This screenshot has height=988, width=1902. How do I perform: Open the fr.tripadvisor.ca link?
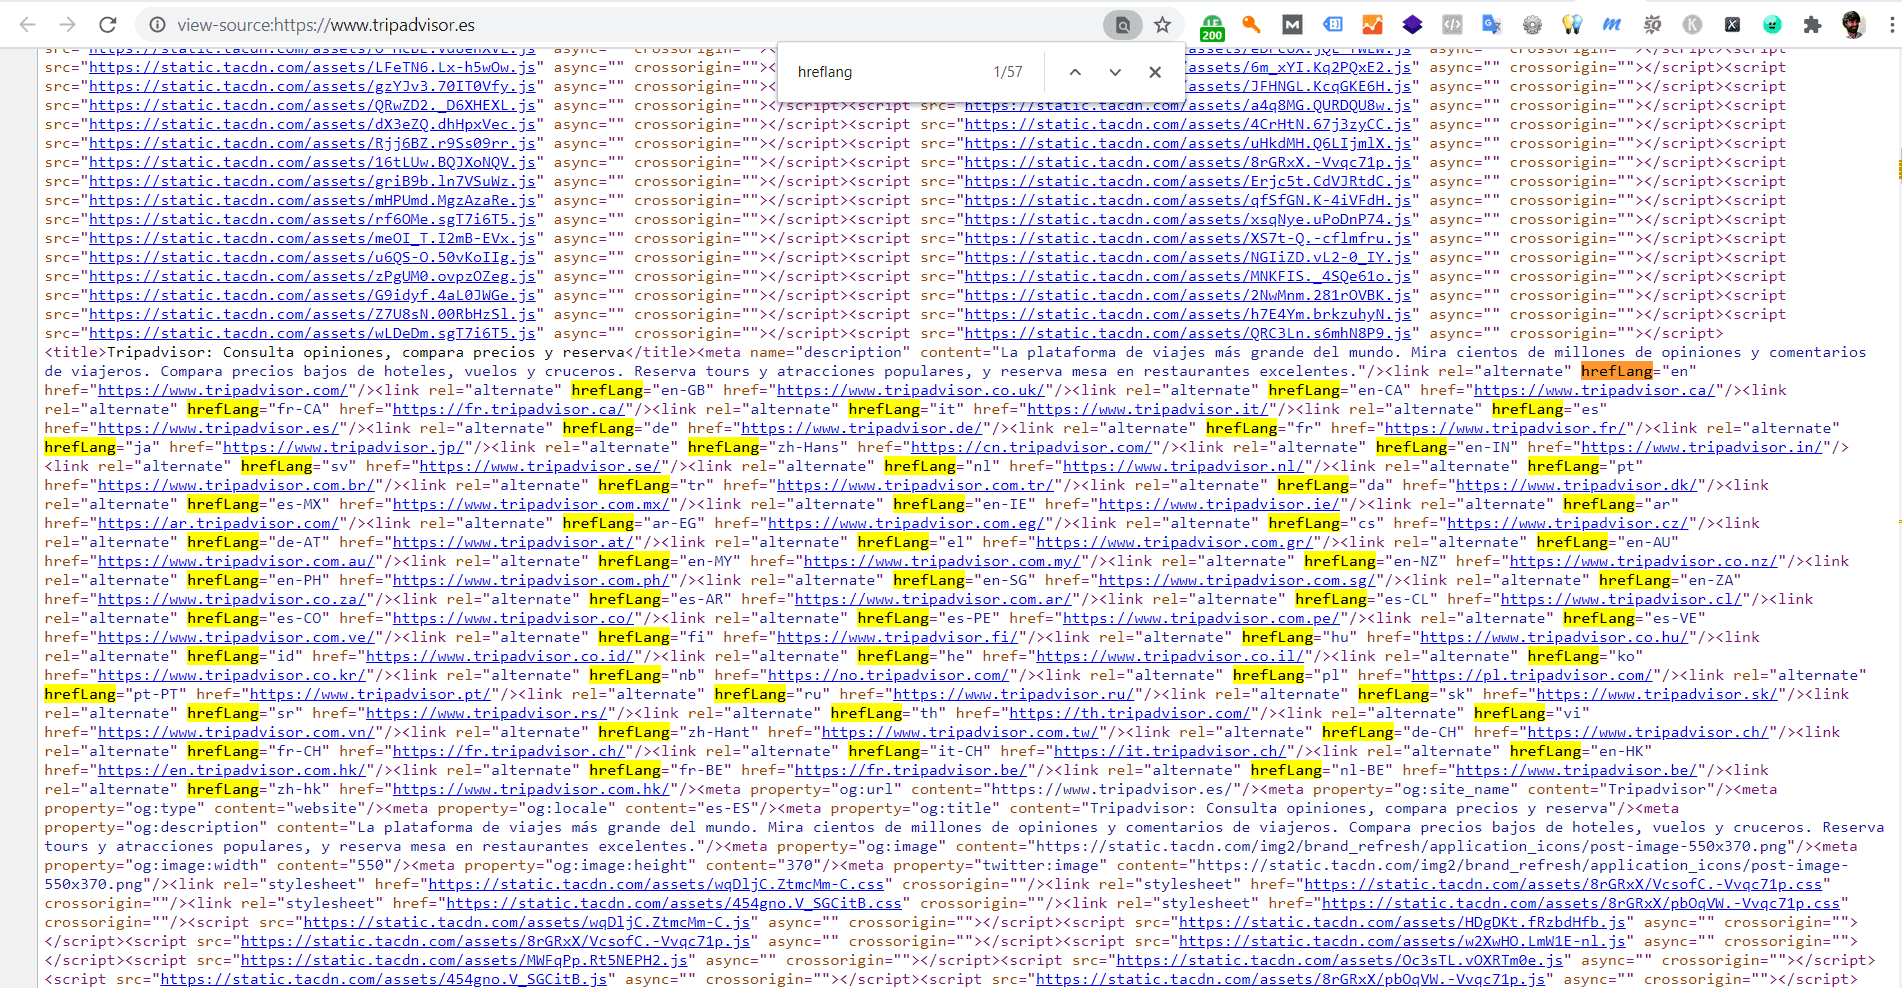tap(509, 409)
